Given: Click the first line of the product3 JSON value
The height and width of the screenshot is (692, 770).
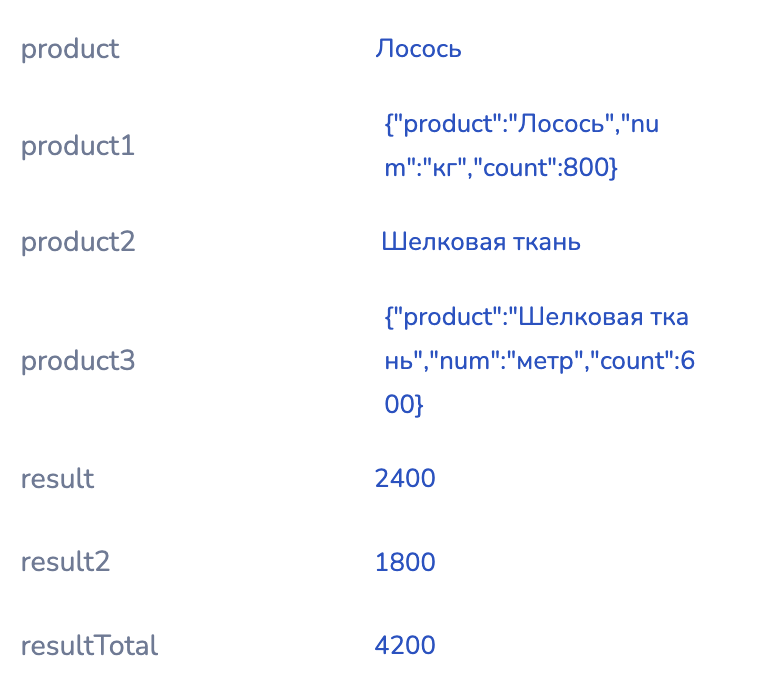Looking at the screenshot, I should tap(536, 317).
